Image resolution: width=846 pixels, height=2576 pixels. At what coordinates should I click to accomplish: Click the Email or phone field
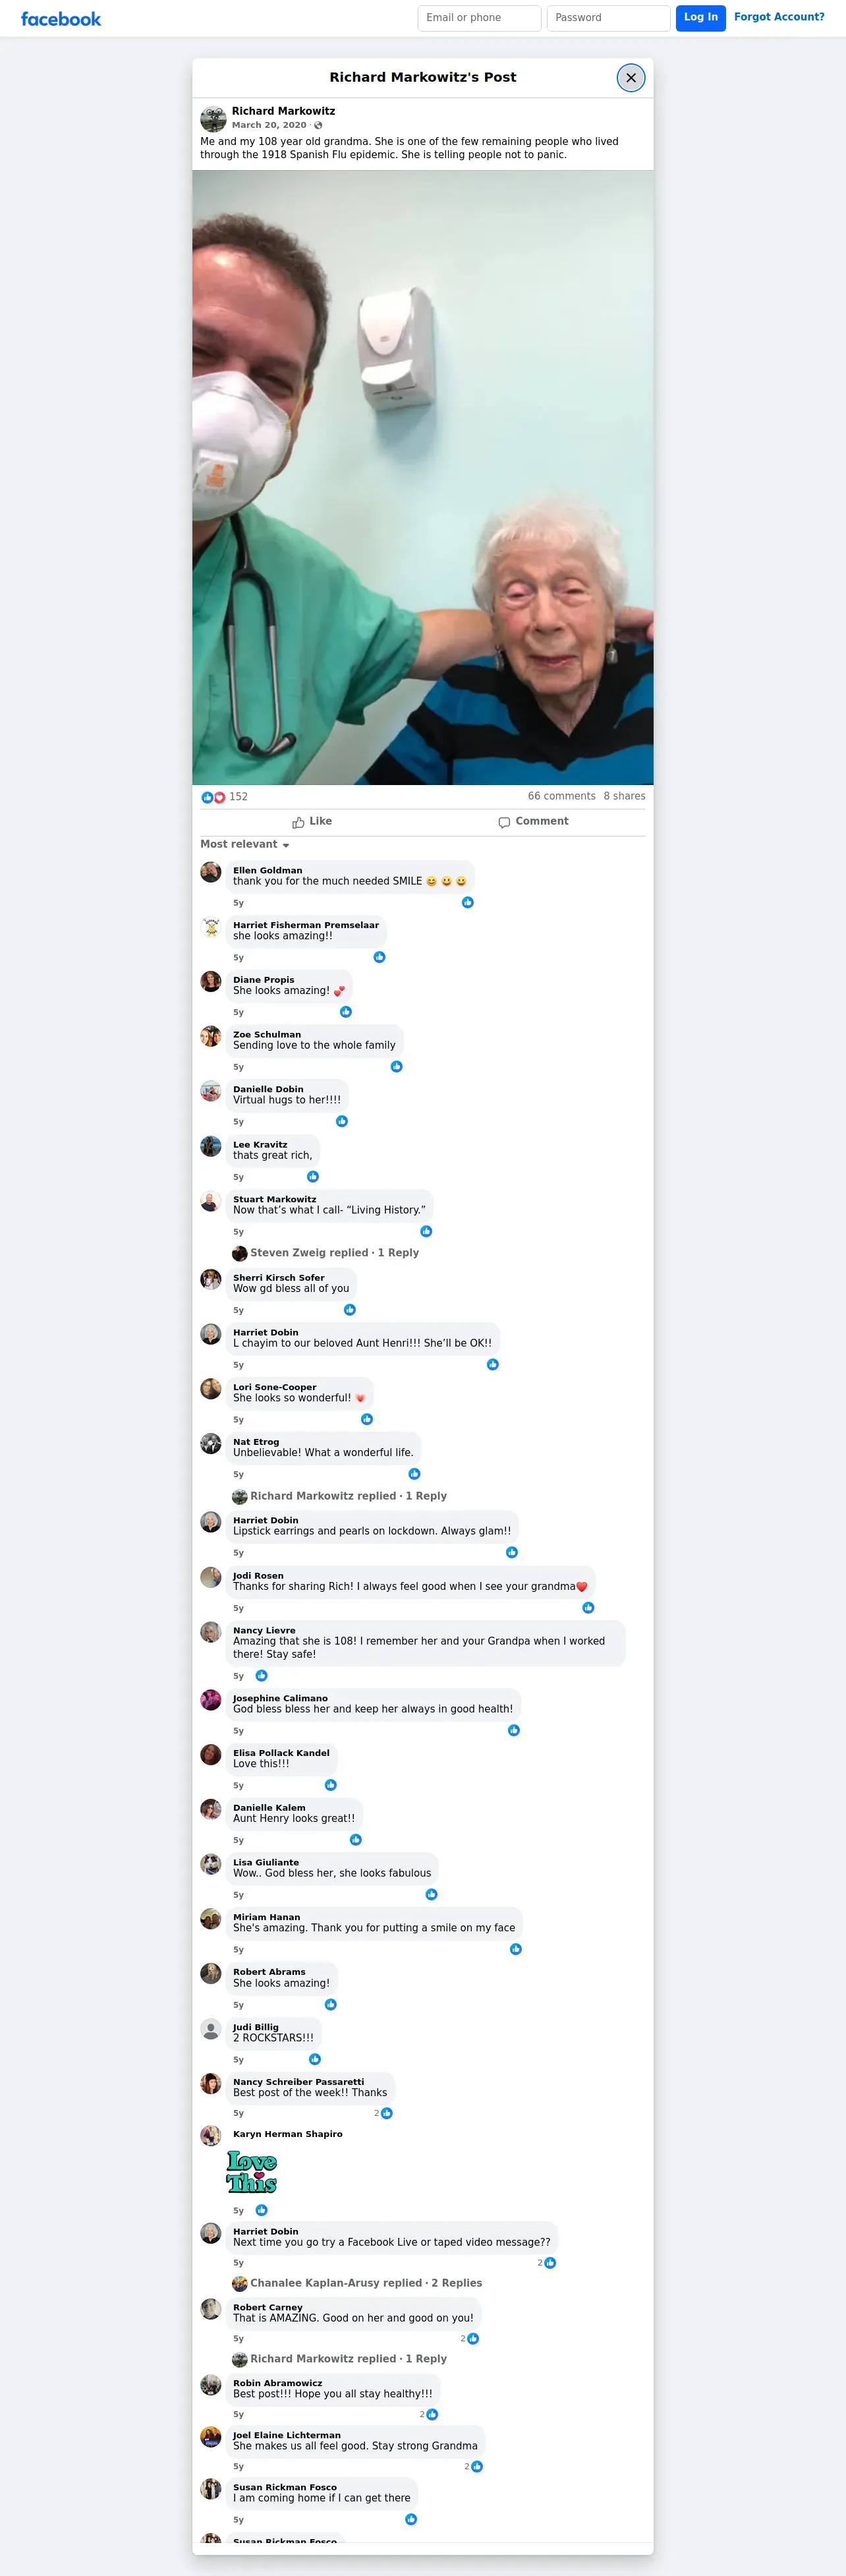(479, 18)
